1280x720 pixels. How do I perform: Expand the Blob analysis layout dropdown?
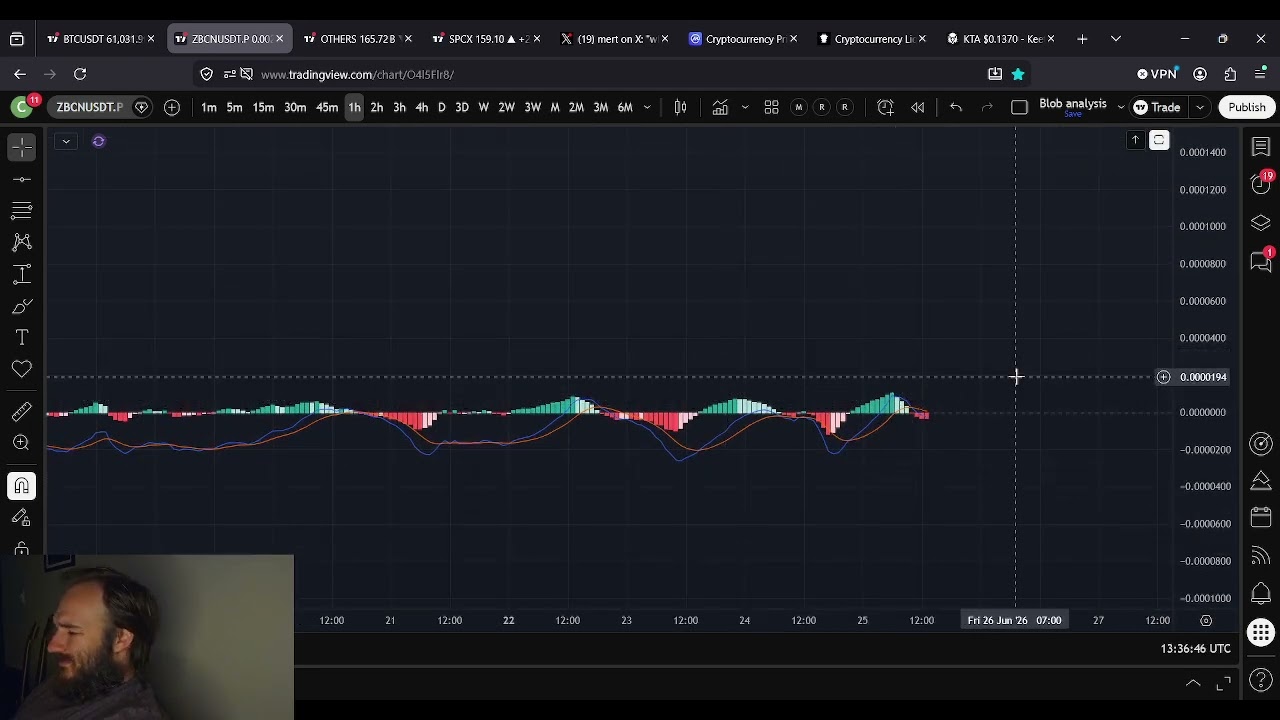(x=1120, y=107)
